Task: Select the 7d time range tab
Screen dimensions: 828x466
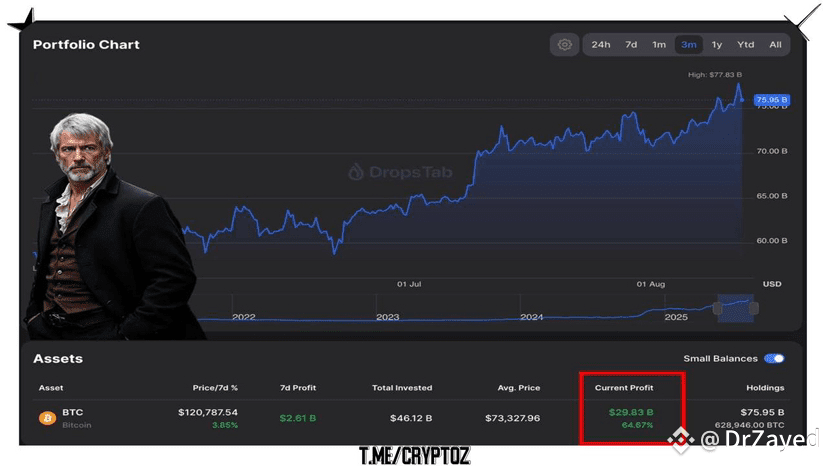Action: [631, 45]
